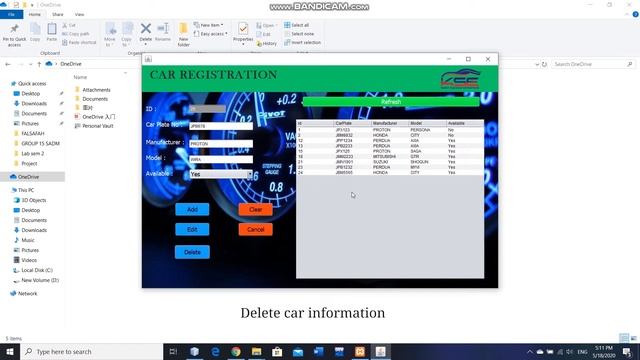
Task: Click the Explorer back arrow
Action: (x=8, y=64)
